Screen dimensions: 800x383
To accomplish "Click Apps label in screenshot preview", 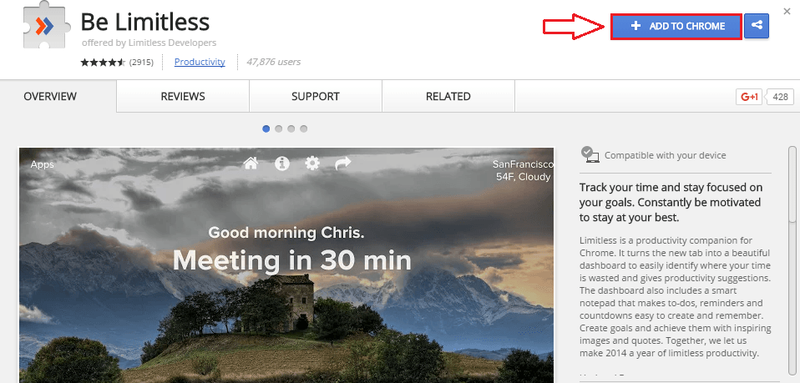I will point(42,164).
